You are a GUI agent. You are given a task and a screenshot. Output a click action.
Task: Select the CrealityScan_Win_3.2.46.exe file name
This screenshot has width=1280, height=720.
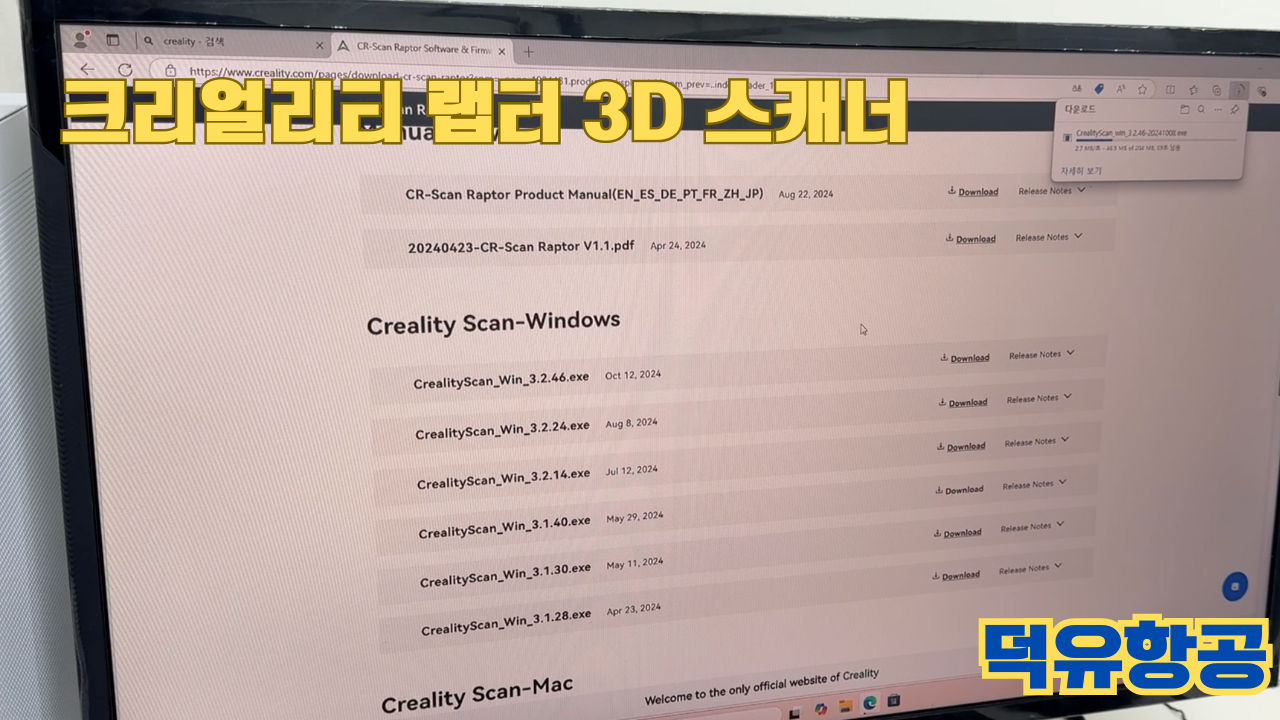pos(501,381)
